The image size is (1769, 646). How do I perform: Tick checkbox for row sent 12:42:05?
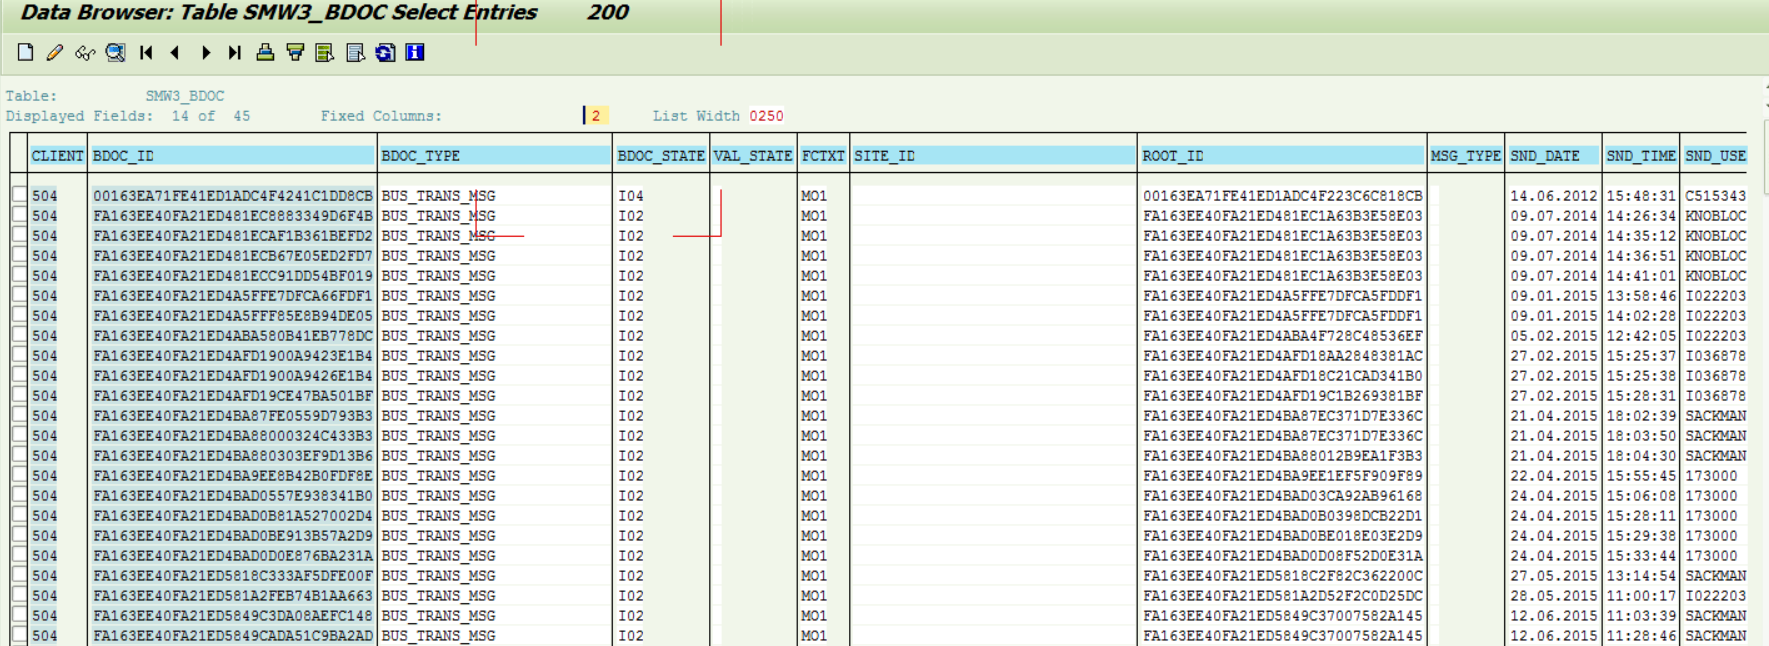(19, 335)
